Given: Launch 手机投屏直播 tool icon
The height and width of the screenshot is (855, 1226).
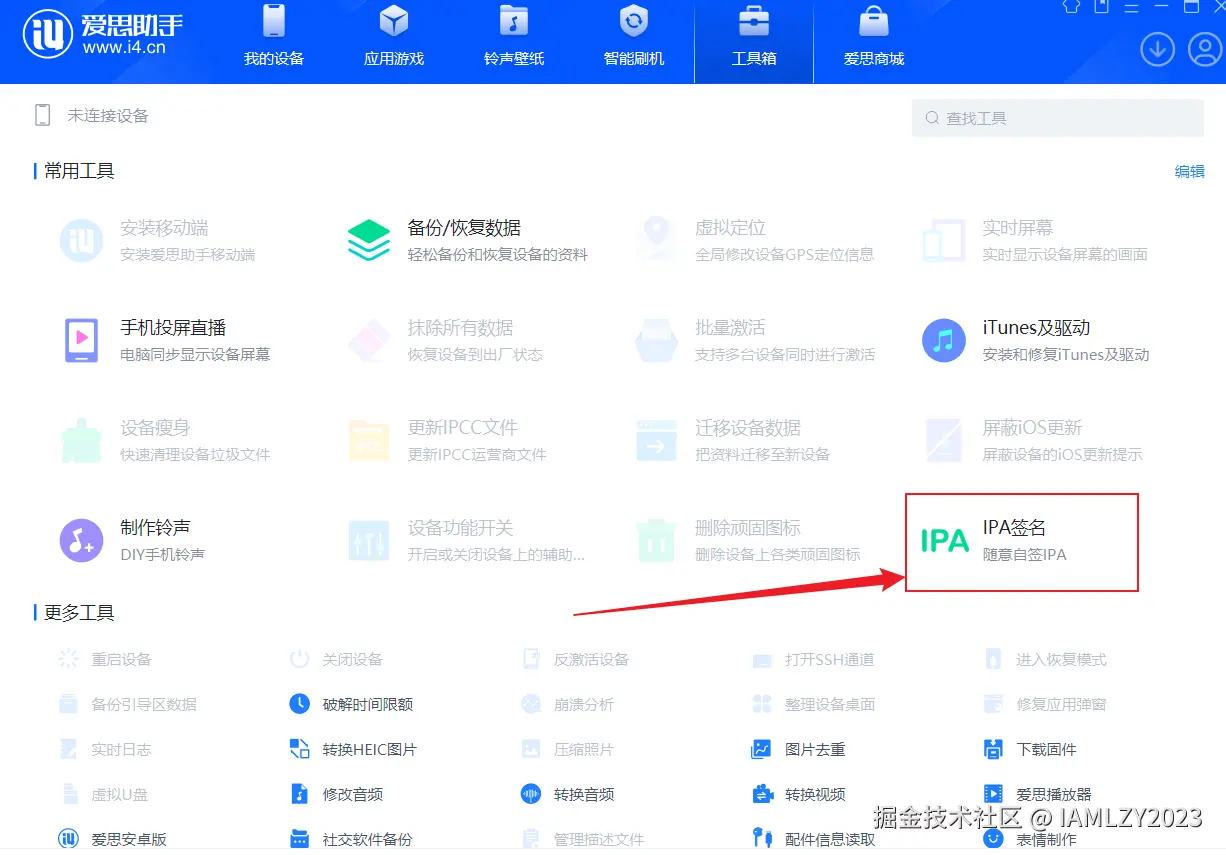Looking at the screenshot, I should pos(81,340).
